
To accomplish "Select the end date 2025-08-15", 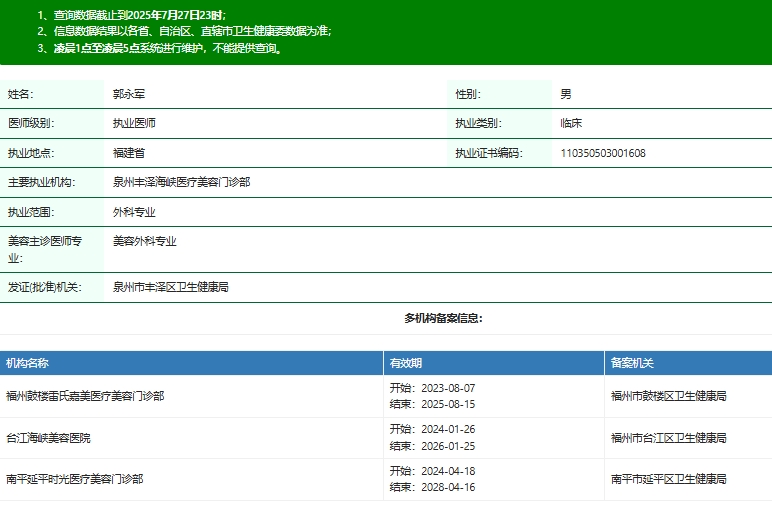I will [x=447, y=404].
